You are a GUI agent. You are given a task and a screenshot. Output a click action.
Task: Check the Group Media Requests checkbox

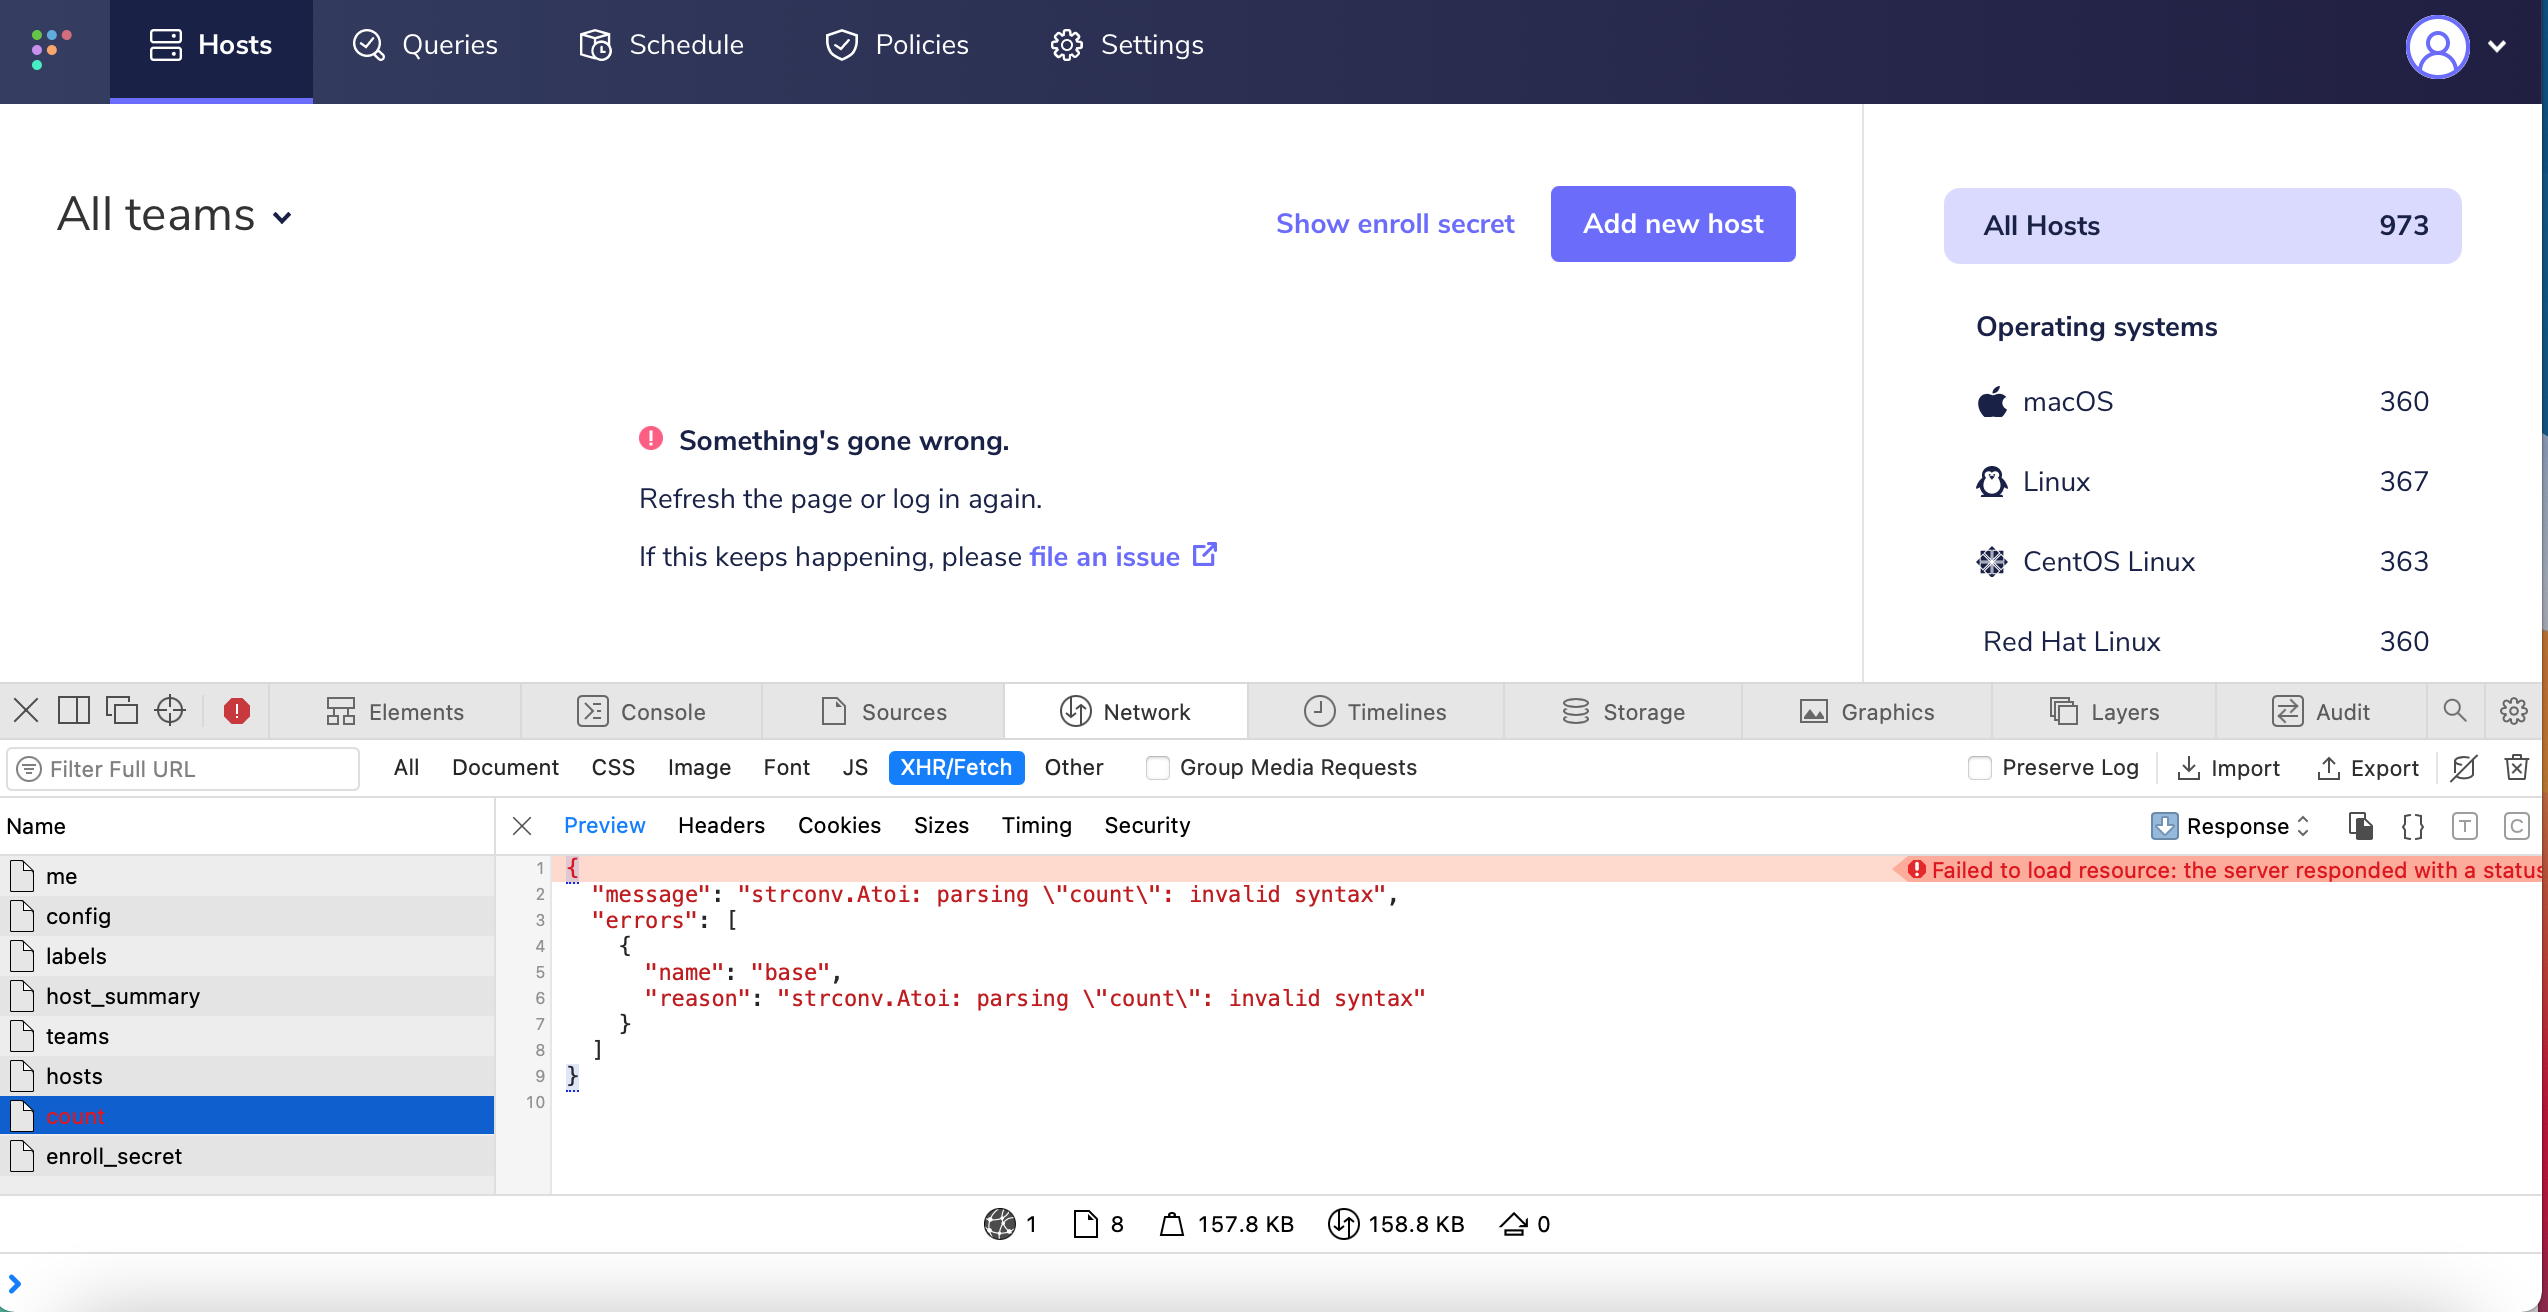(1157, 768)
